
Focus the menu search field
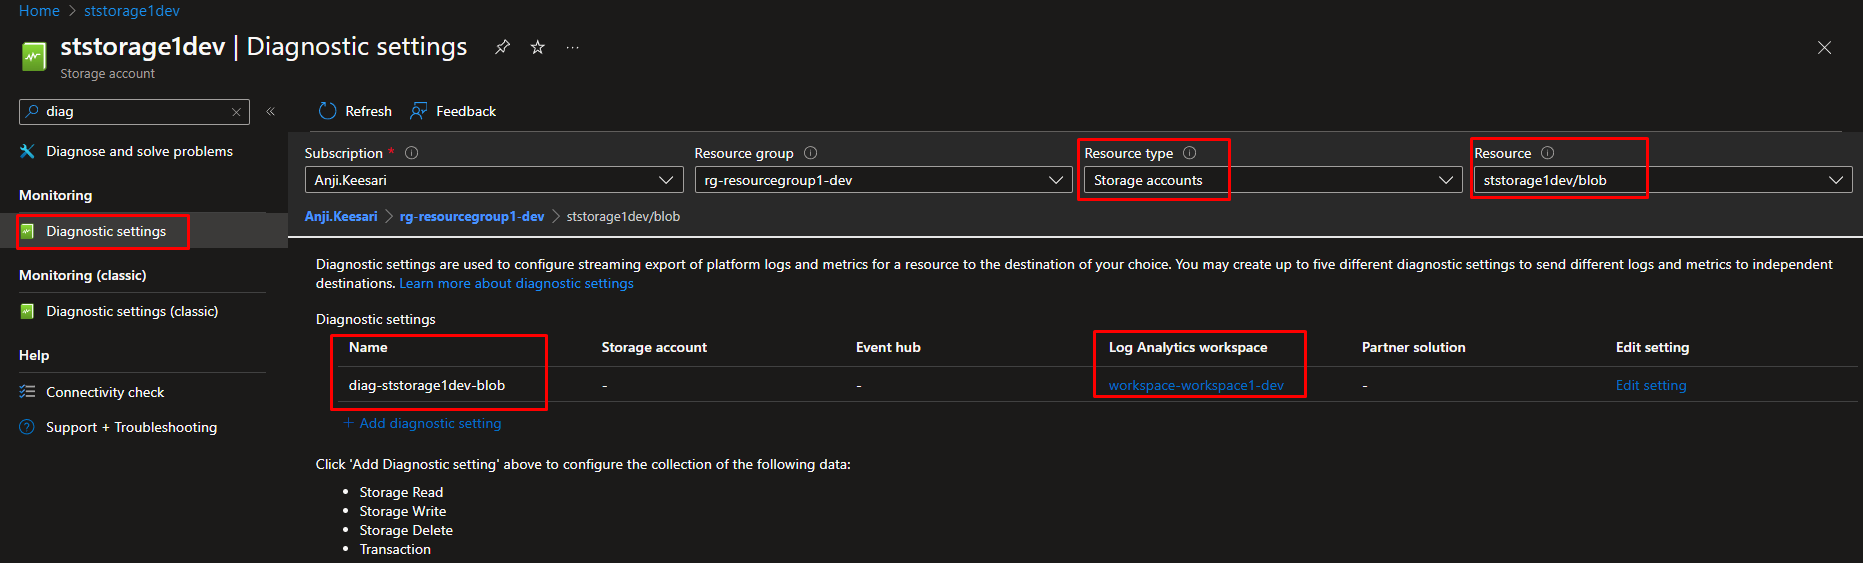(134, 111)
